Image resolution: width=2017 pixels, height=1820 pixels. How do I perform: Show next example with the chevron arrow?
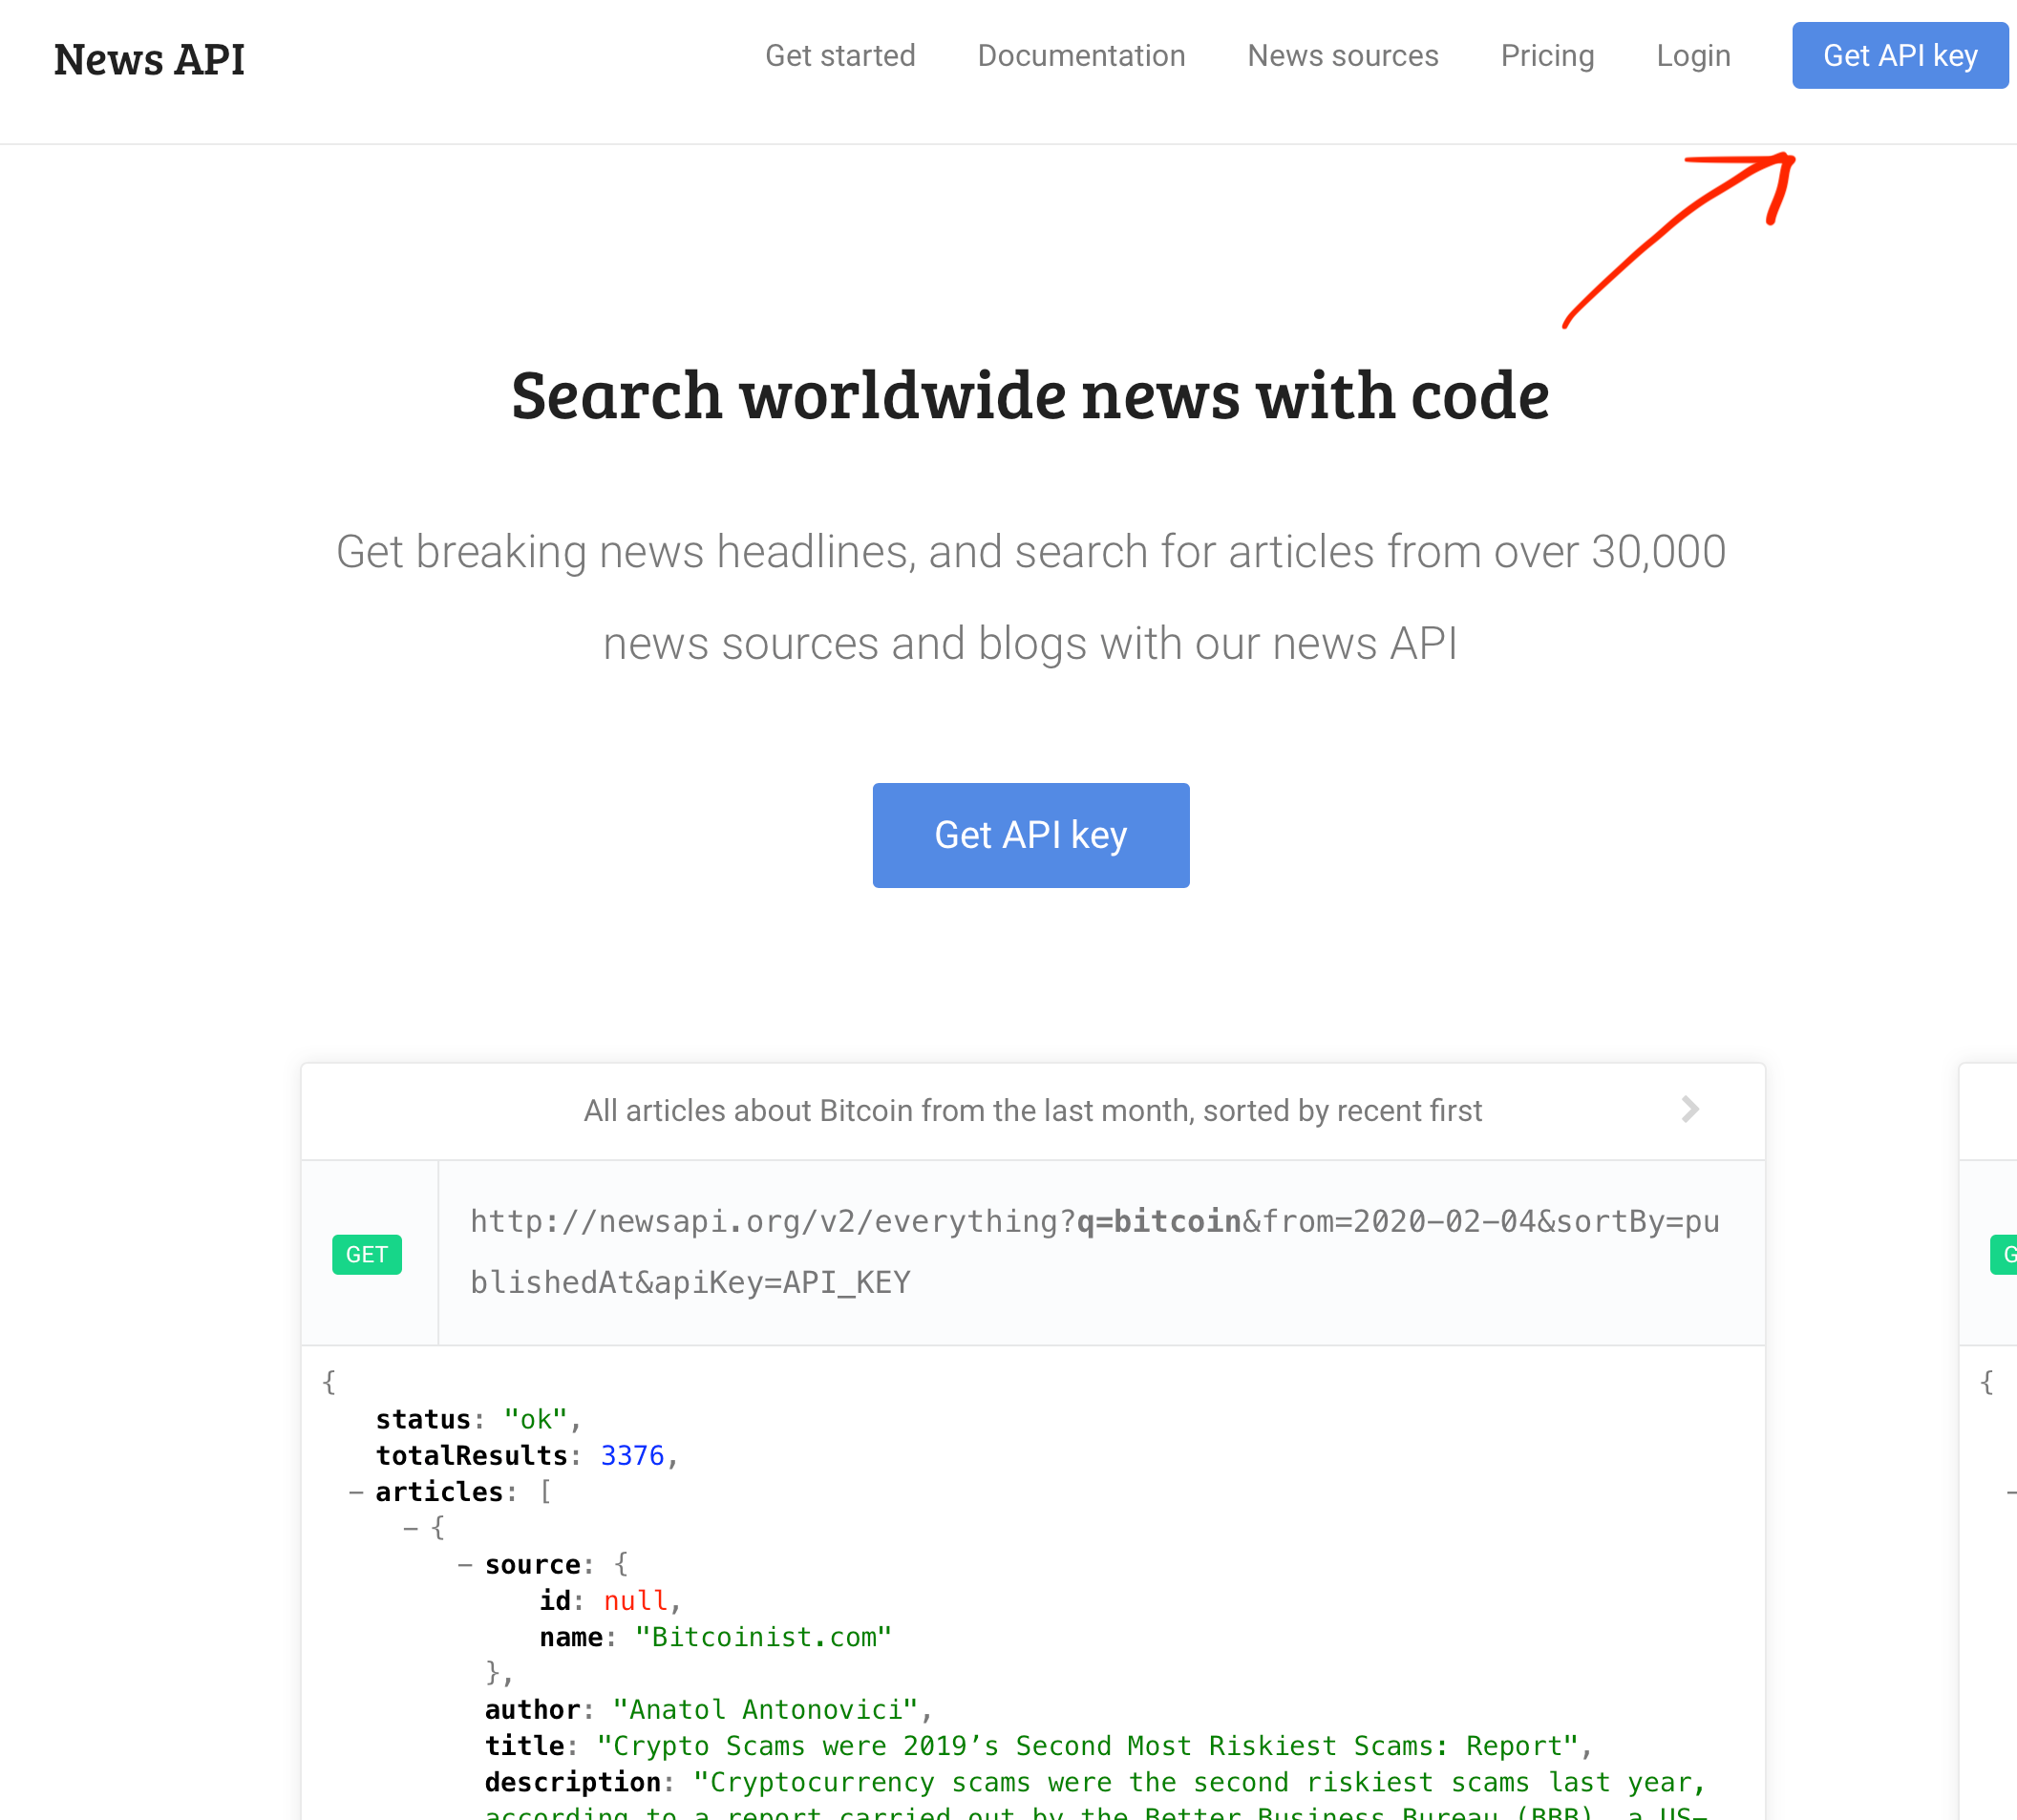(1690, 1109)
